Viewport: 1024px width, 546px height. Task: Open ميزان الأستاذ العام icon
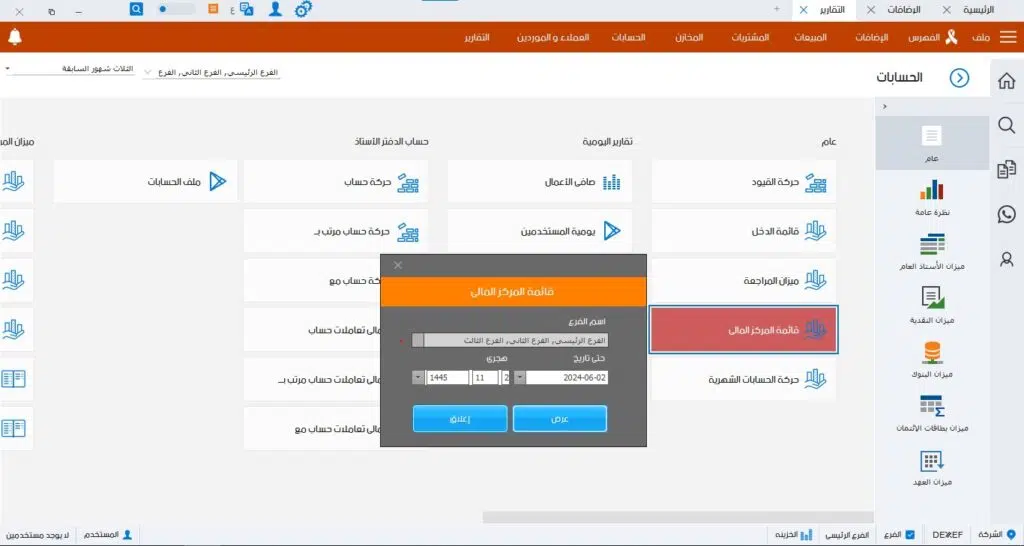pos(932,244)
